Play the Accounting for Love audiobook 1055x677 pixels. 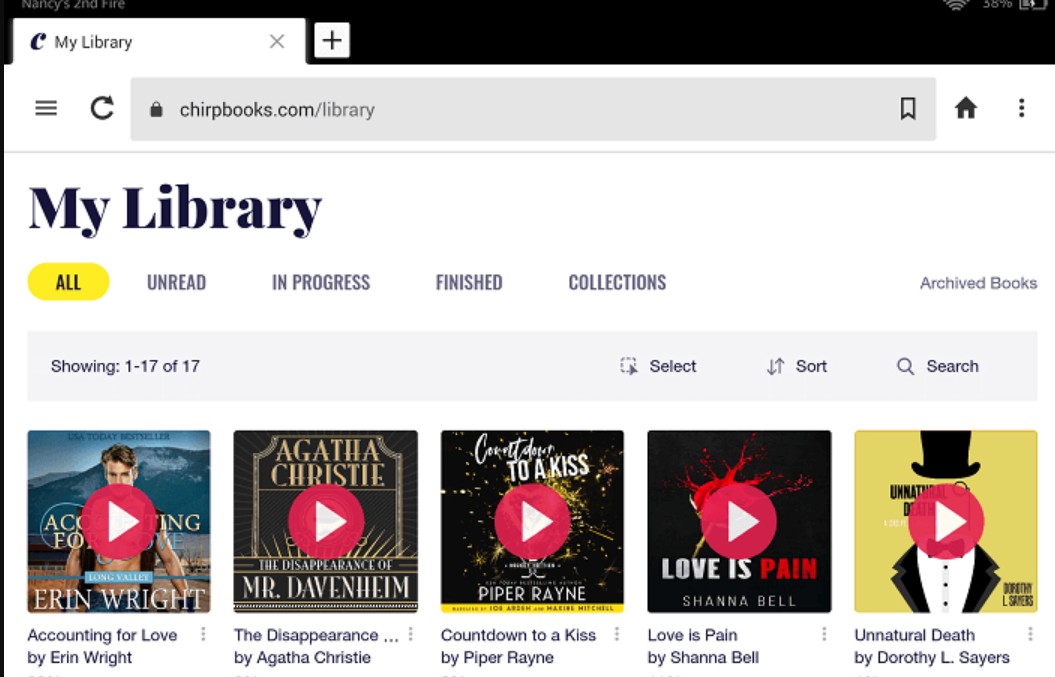pos(118,521)
